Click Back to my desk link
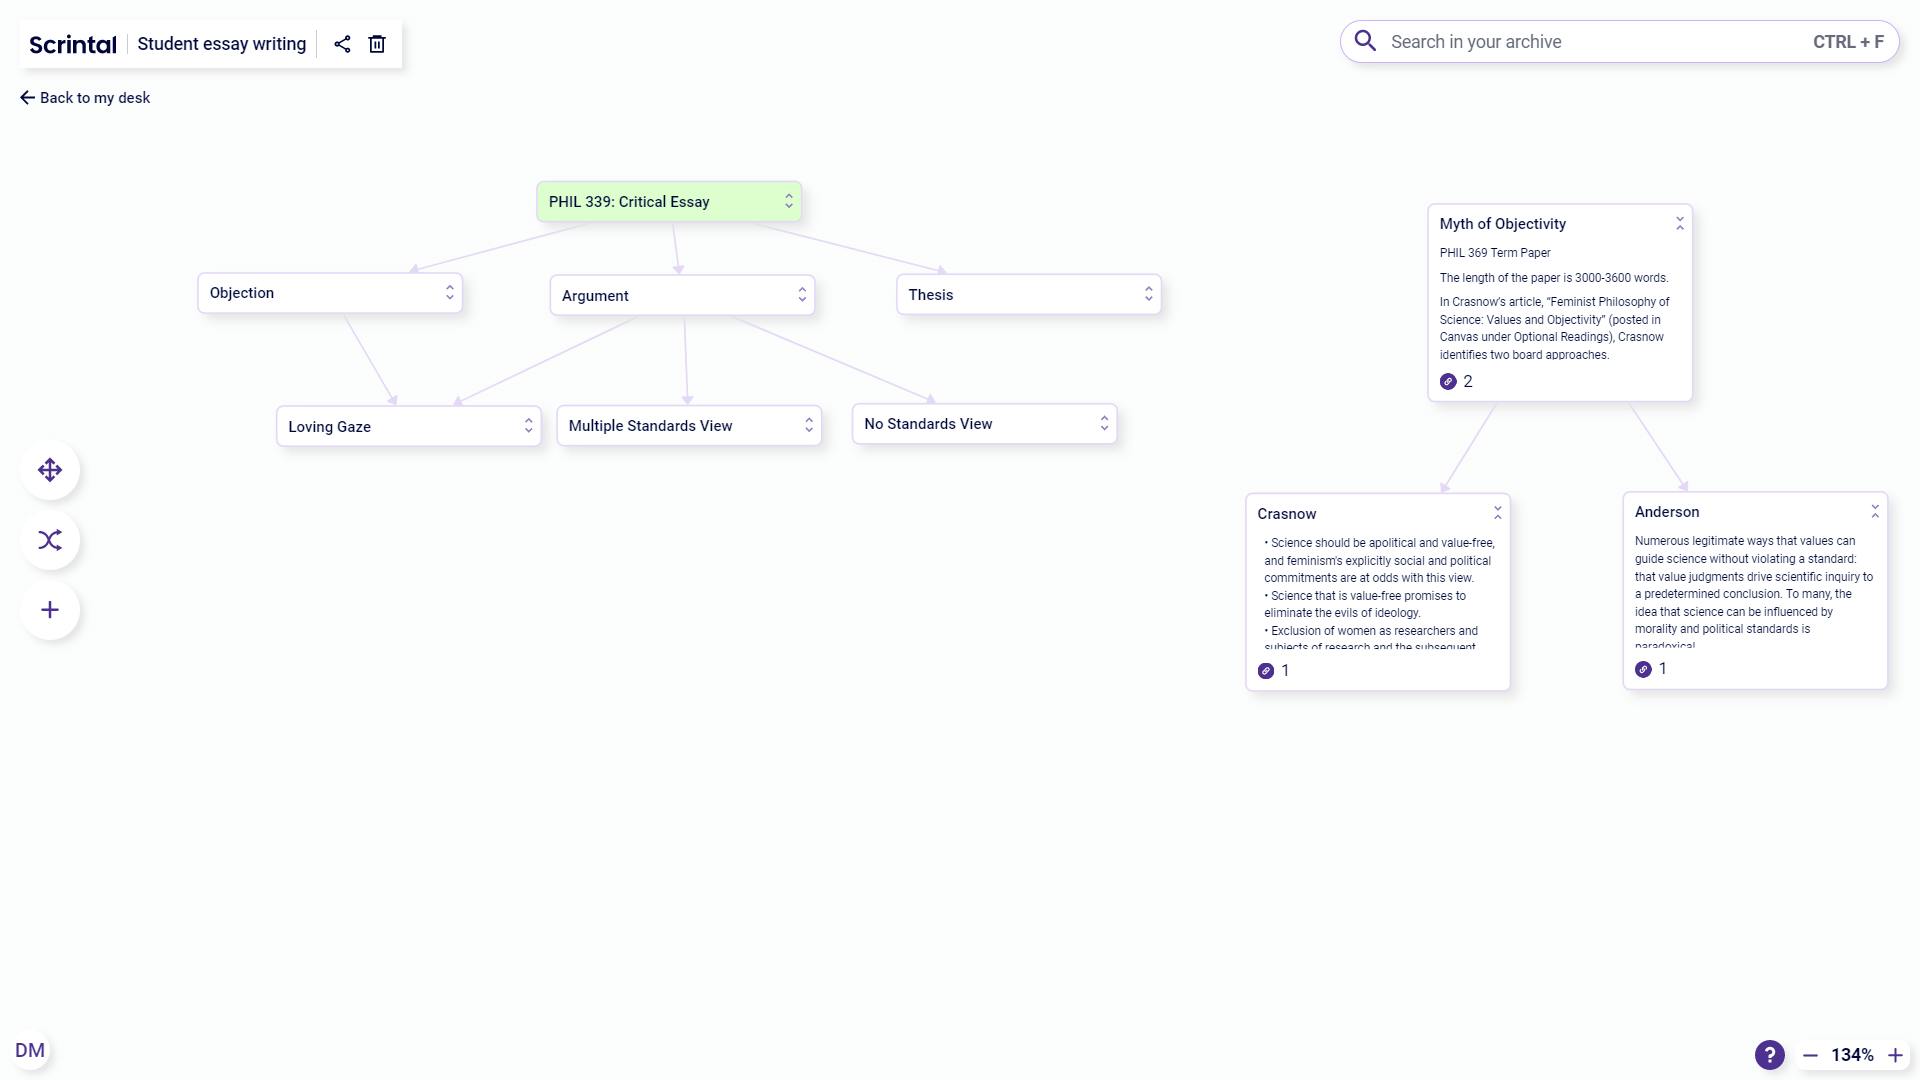 [84, 96]
